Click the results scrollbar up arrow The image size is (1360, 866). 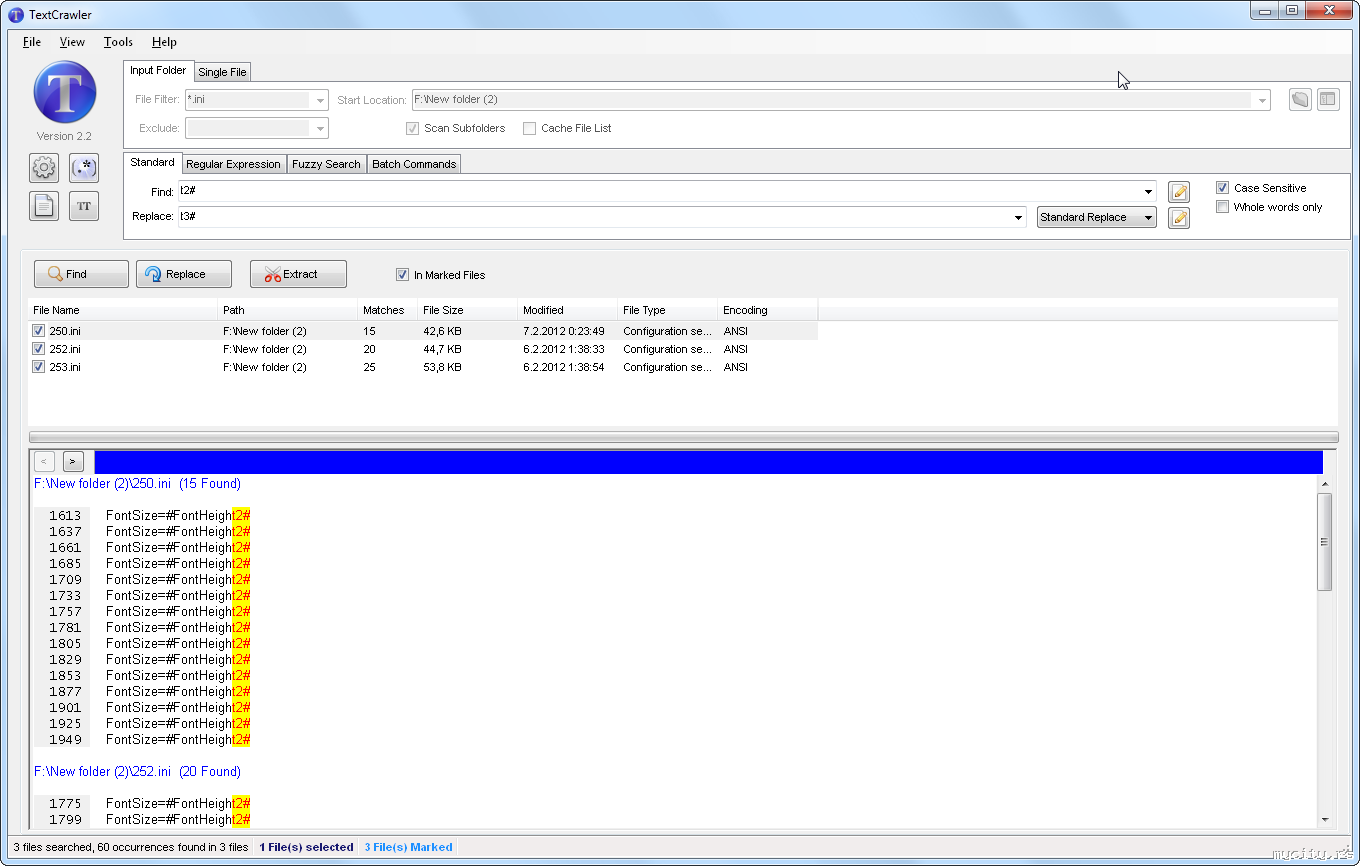[x=1325, y=484]
